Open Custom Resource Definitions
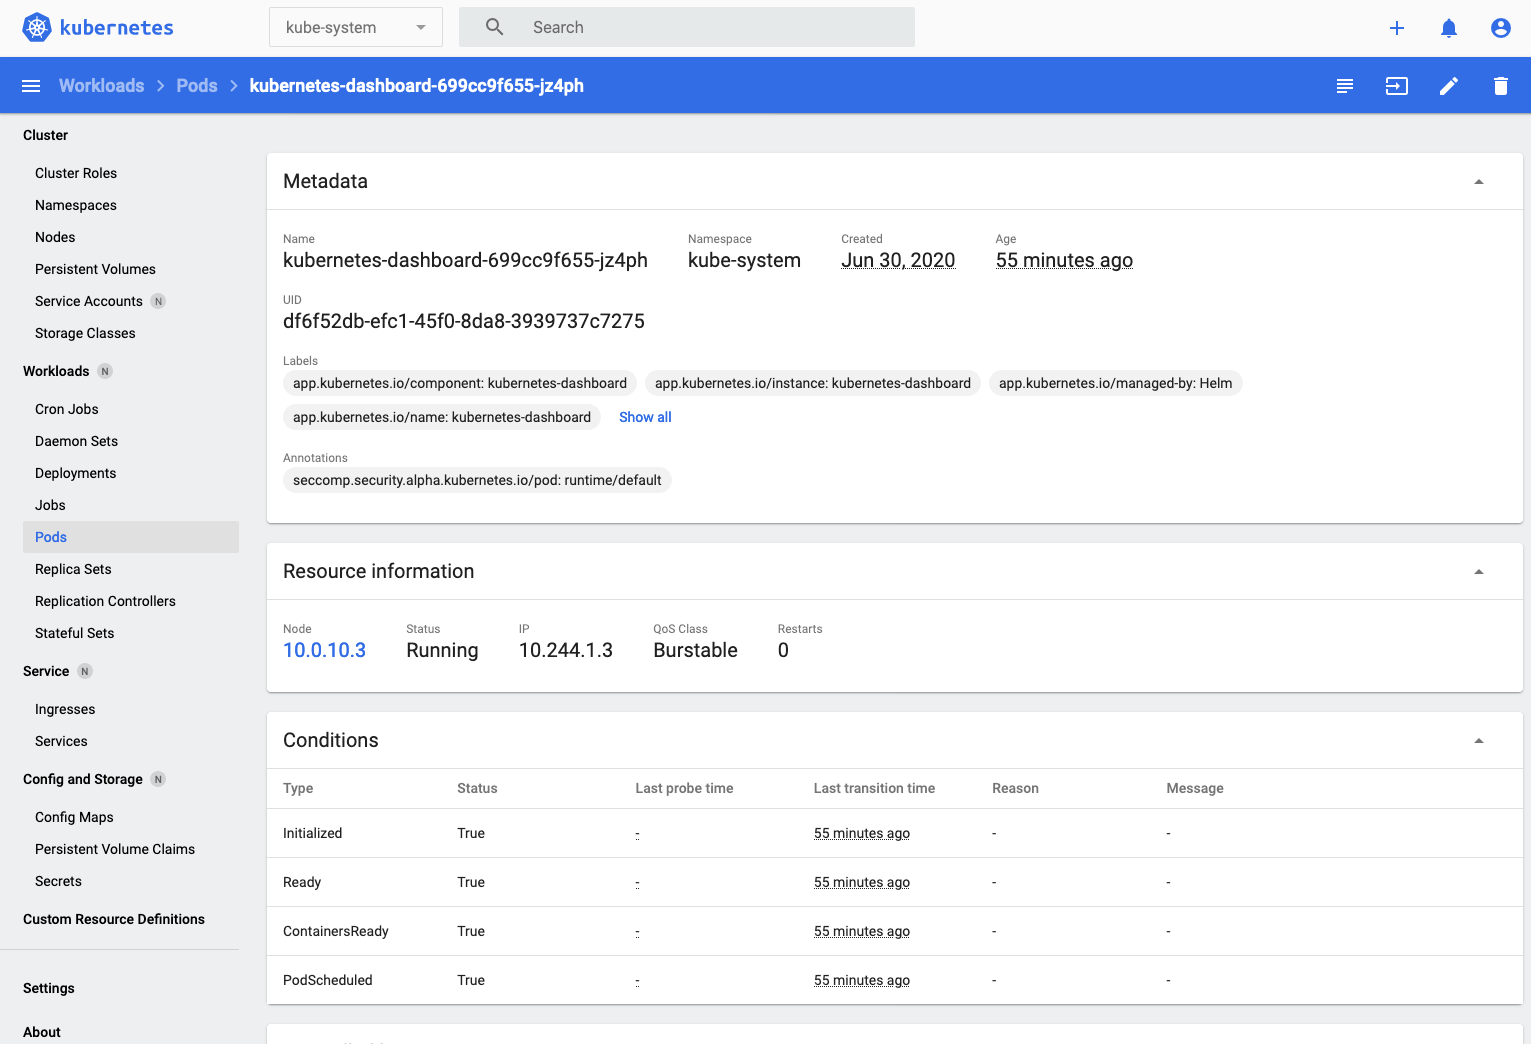The image size is (1531, 1044). [114, 919]
